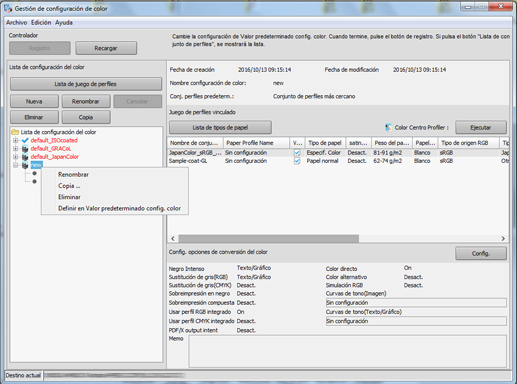Click the Color Centro Profiler icon
Image resolution: width=517 pixels, height=384 pixels.
point(388,127)
